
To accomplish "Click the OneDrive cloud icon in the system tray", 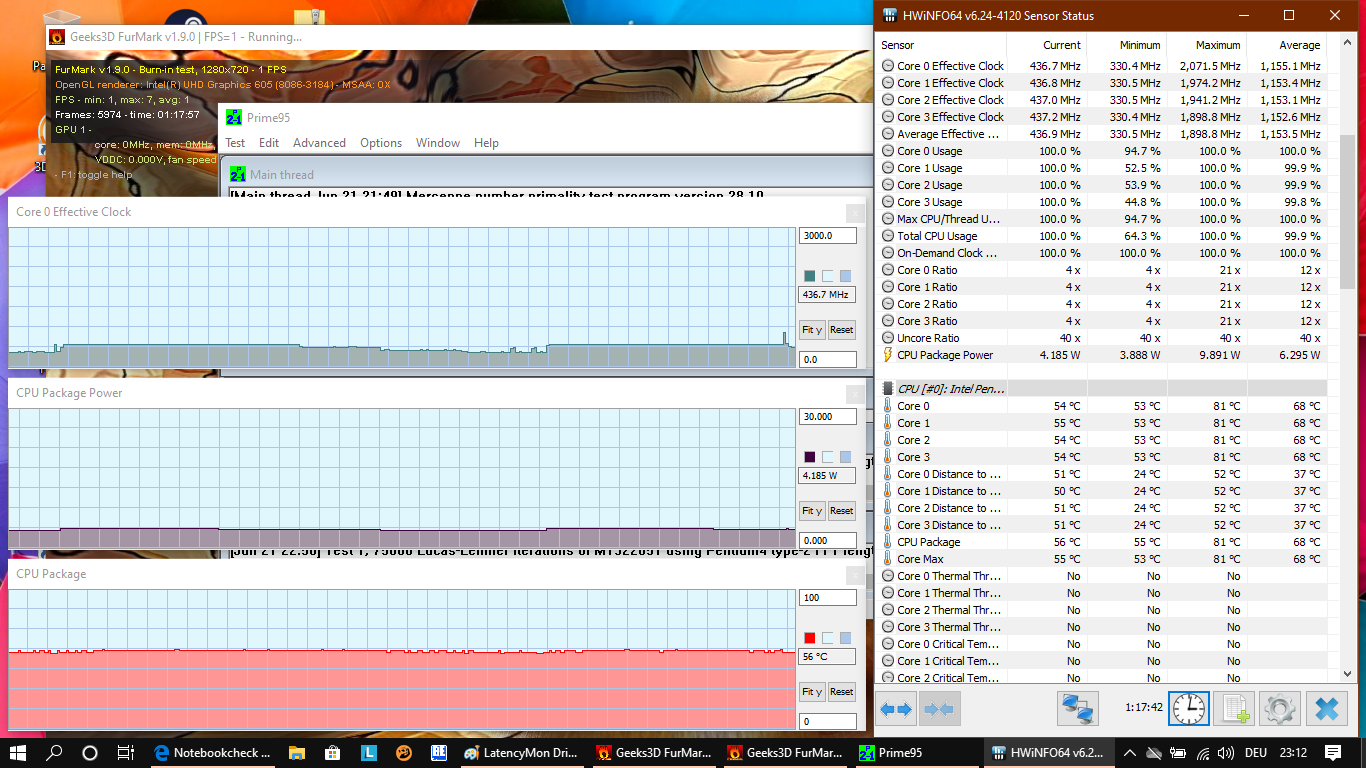I will point(1154,753).
